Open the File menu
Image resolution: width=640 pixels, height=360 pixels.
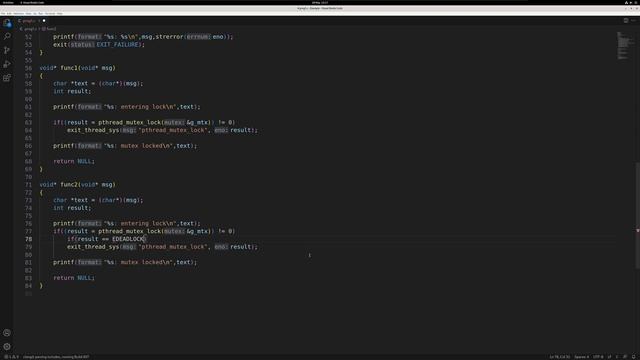tap(3, 13)
